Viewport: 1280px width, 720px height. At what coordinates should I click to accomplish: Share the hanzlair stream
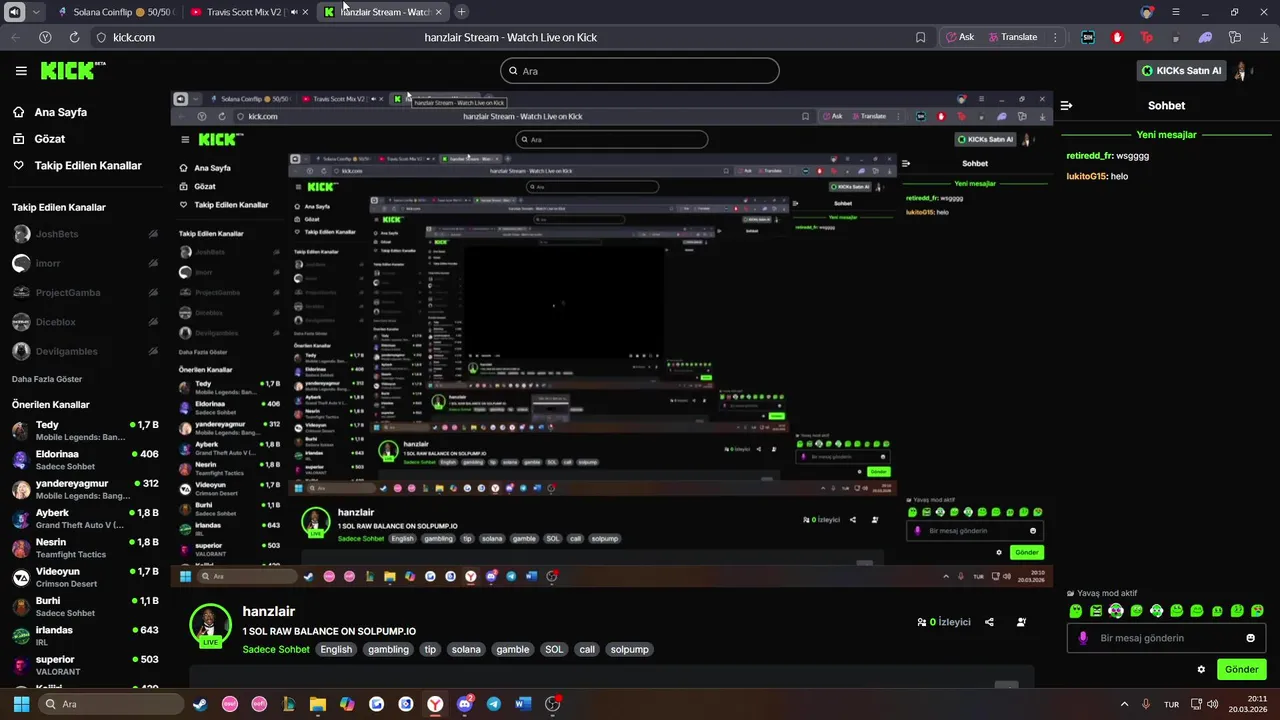[x=989, y=622]
